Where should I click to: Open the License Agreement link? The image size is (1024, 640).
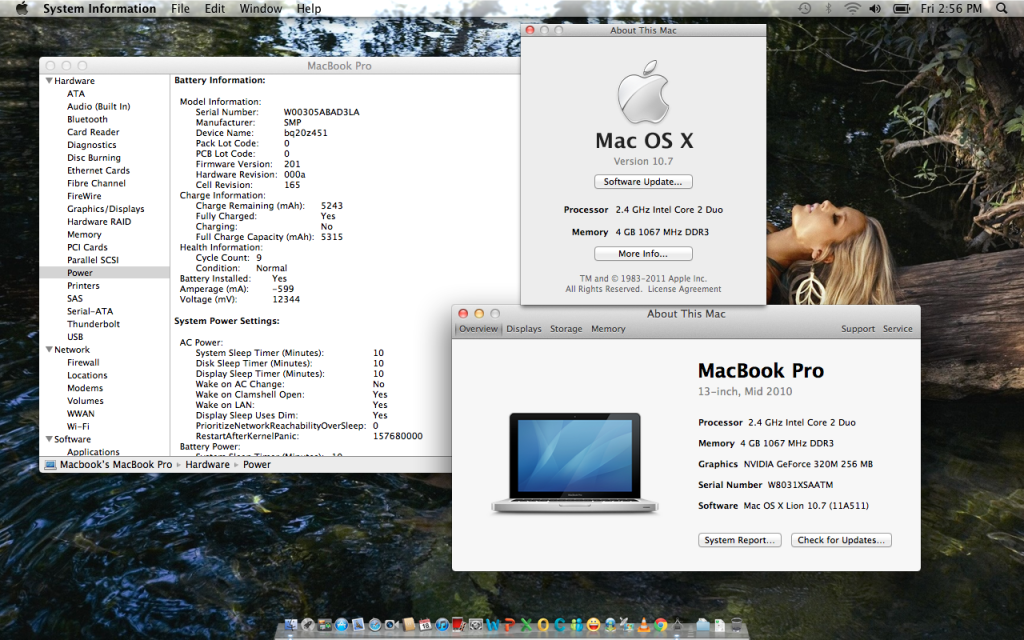[x=684, y=289]
